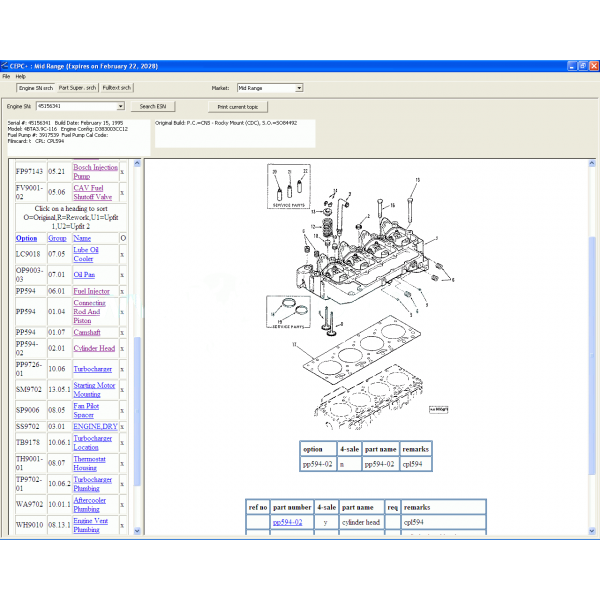Open the File menu

pyautogui.click(x=6, y=77)
